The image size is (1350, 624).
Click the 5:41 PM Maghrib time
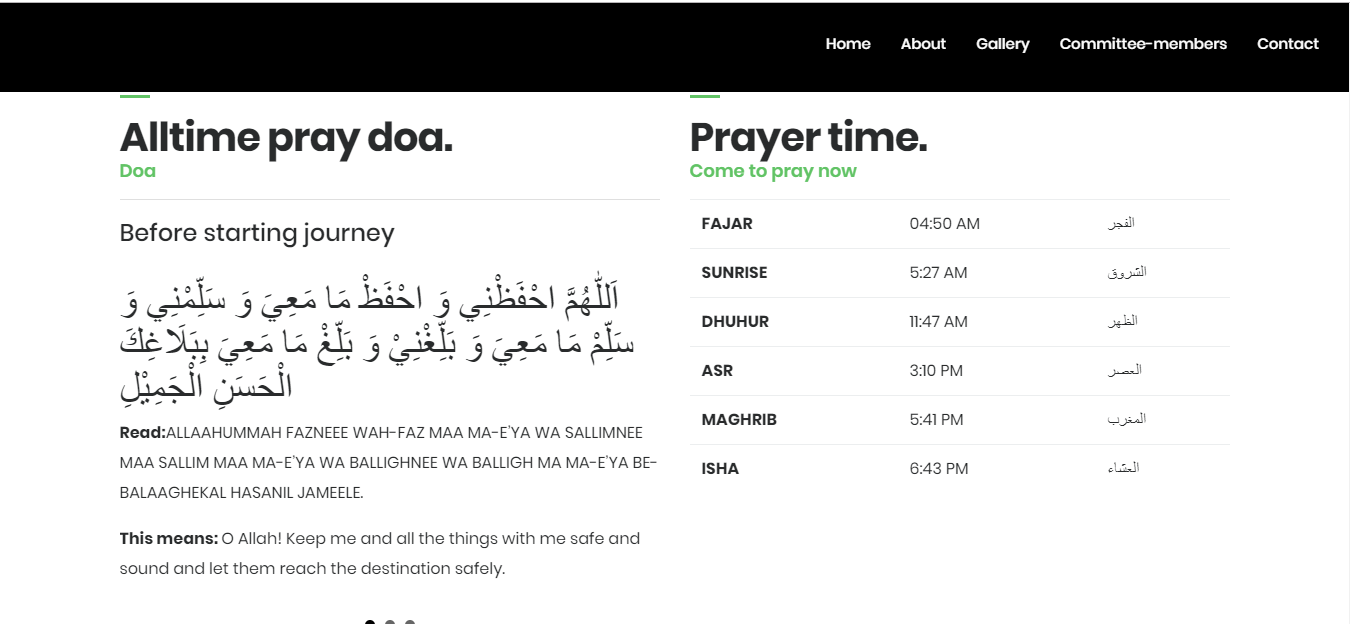[x=937, y=420]
